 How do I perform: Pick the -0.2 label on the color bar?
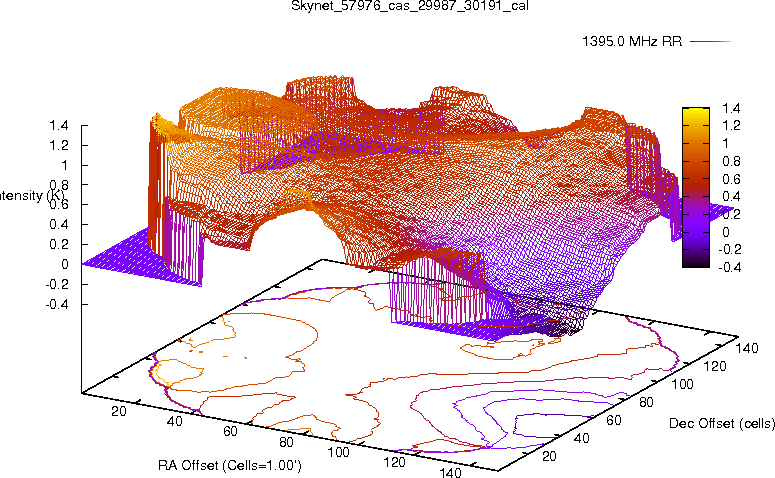730,249
